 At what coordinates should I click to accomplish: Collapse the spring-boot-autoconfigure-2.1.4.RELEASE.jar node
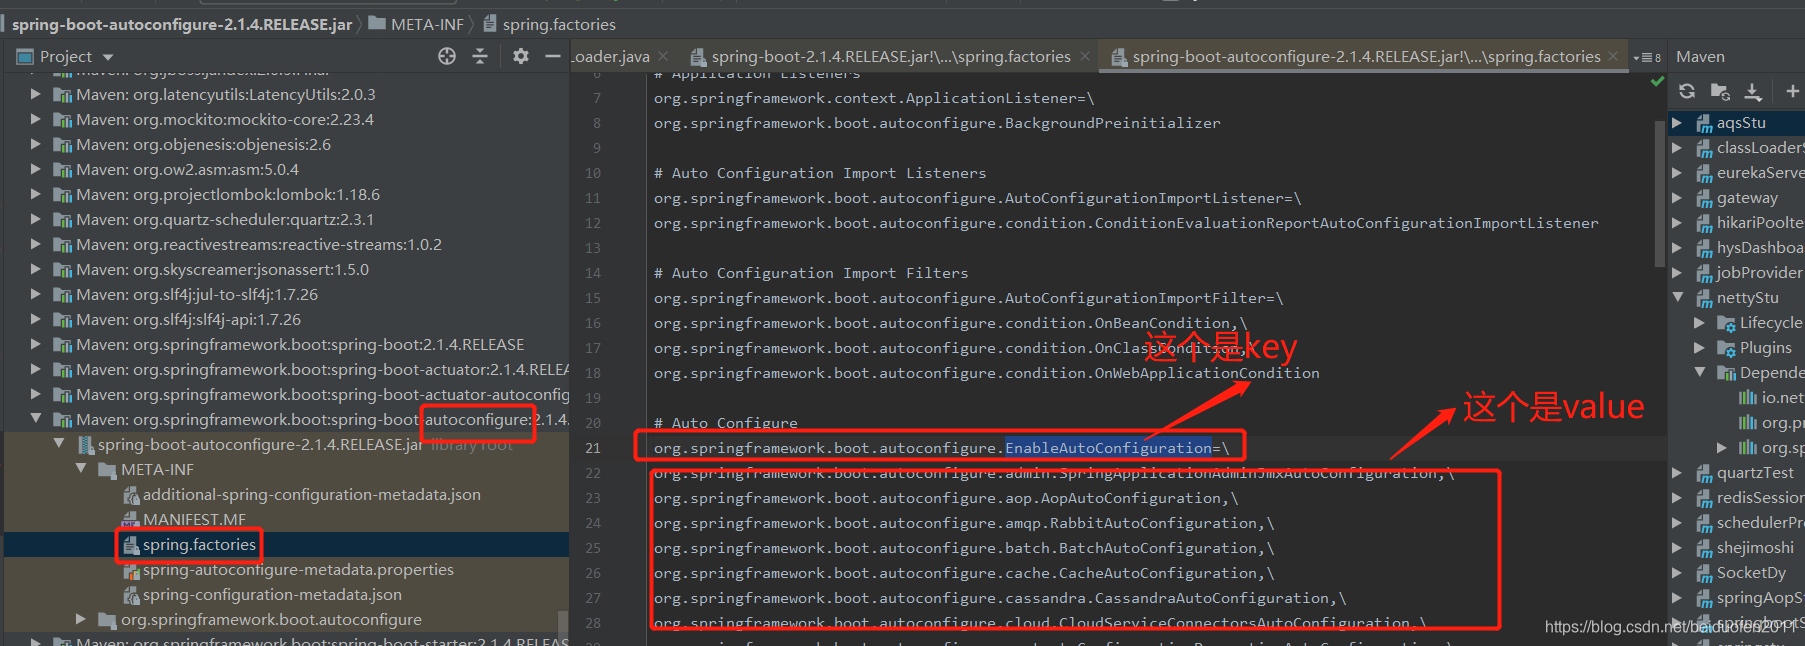tap(59, 444)
